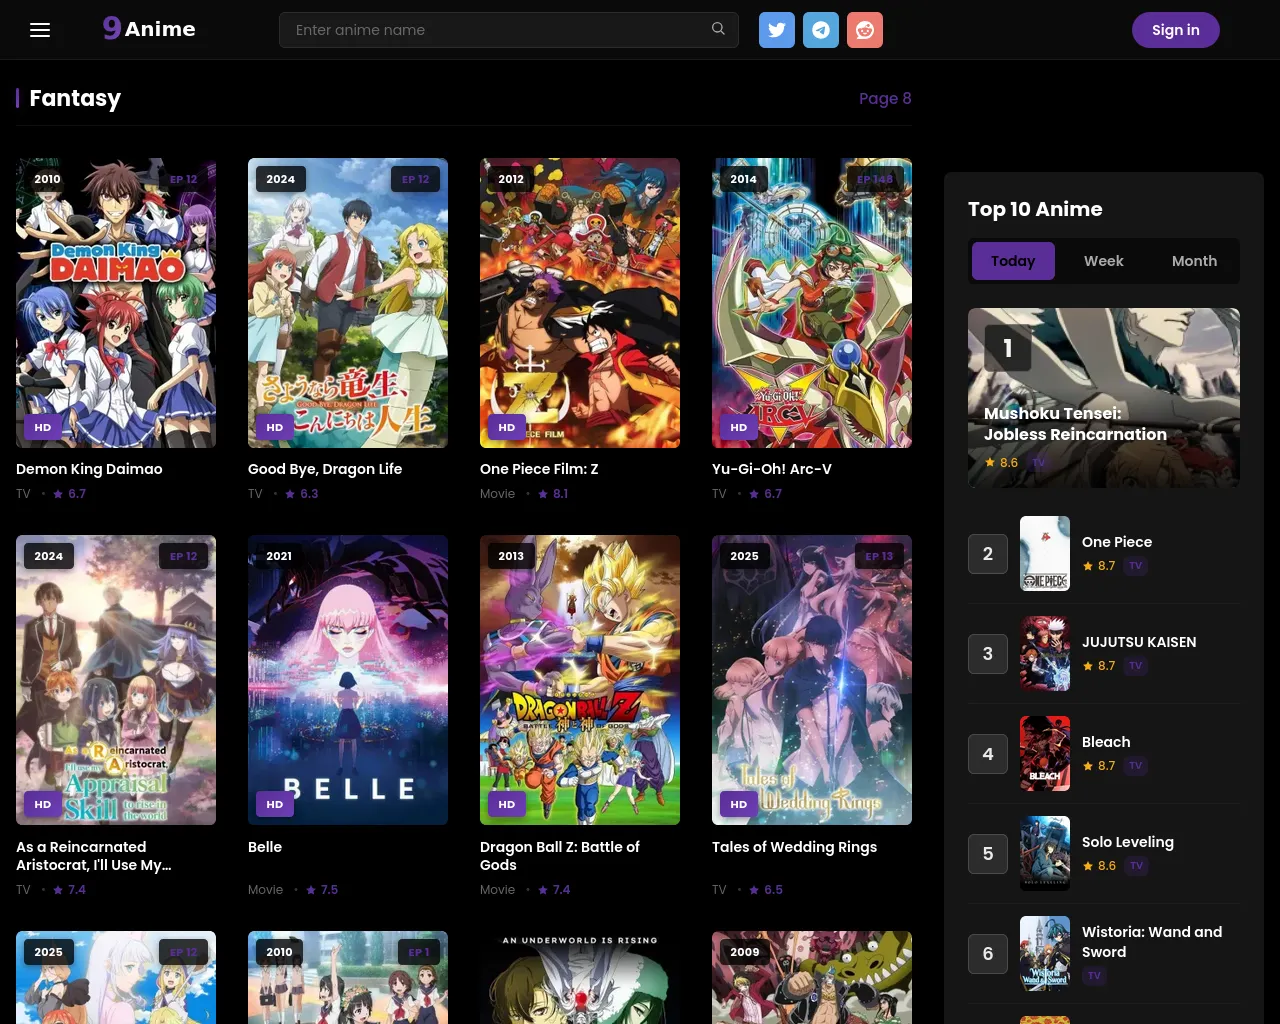The height and width of the screenshot is (1024, 1280).
Task: Open Appraisal Skill aristocrat poster
Action: (116, 680)
